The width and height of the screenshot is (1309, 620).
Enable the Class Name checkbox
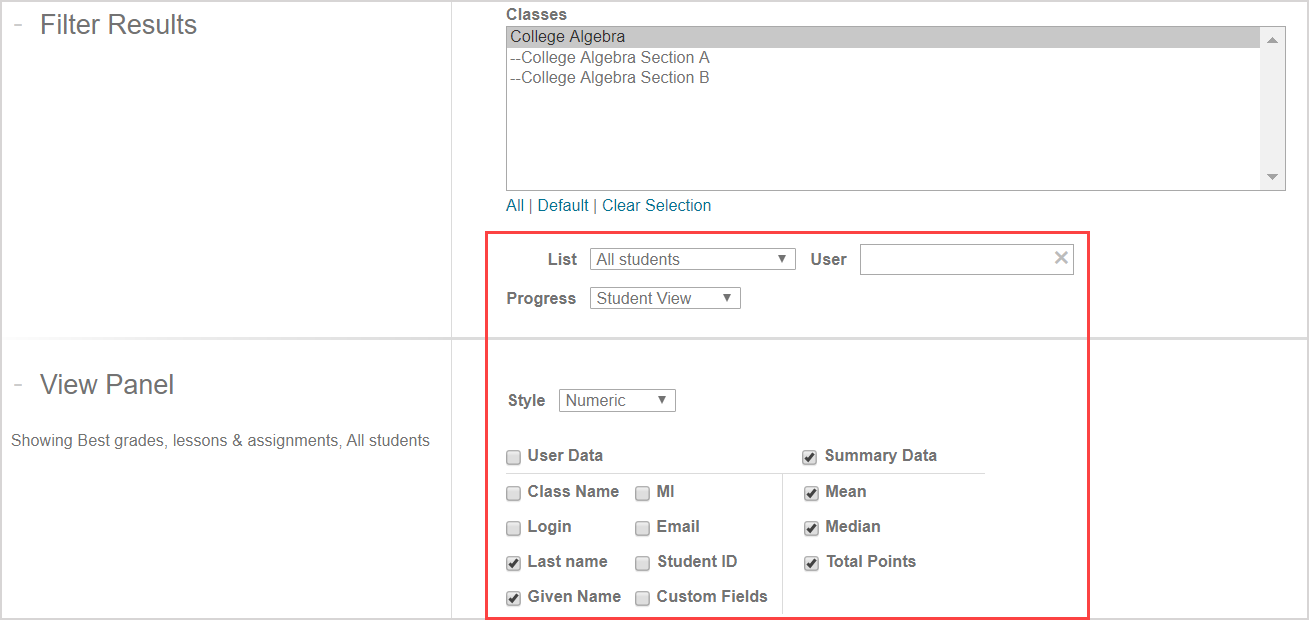point(513,493)
